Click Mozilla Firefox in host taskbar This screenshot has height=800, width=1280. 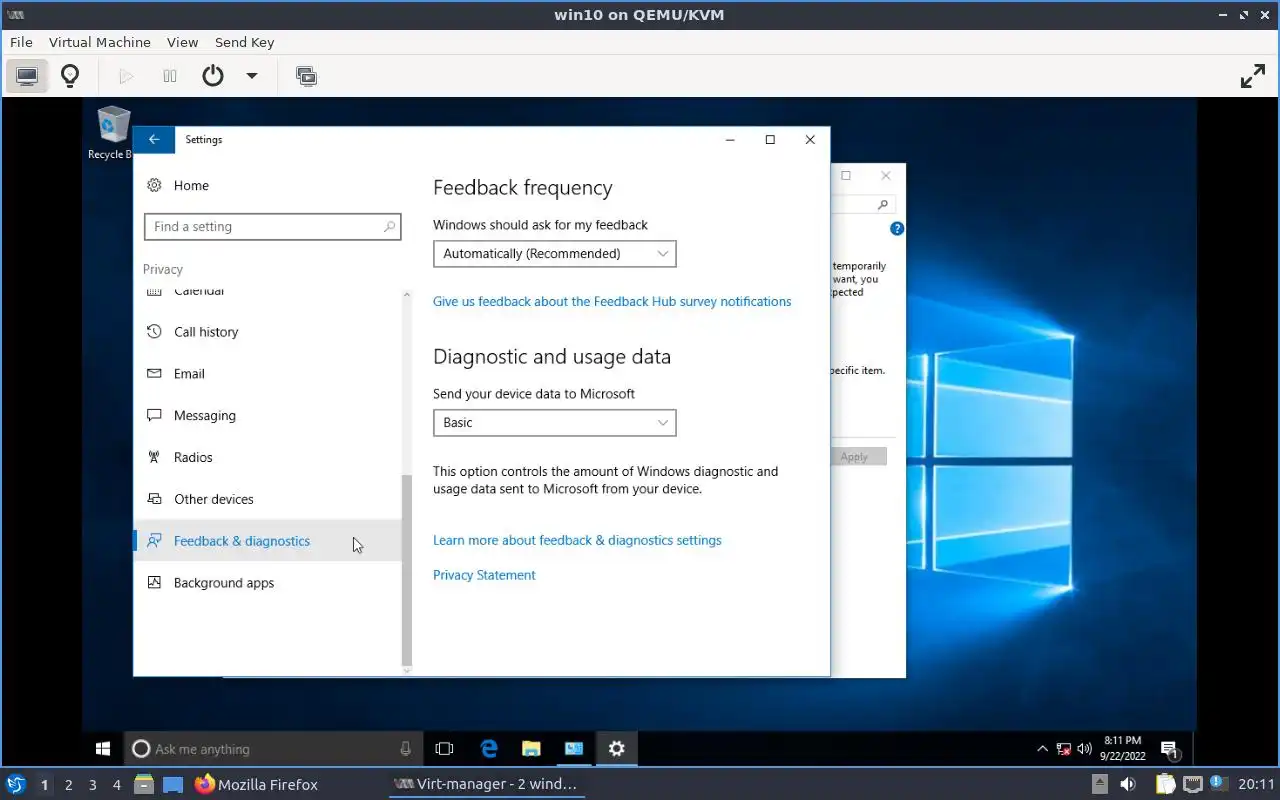click(256, 784)
